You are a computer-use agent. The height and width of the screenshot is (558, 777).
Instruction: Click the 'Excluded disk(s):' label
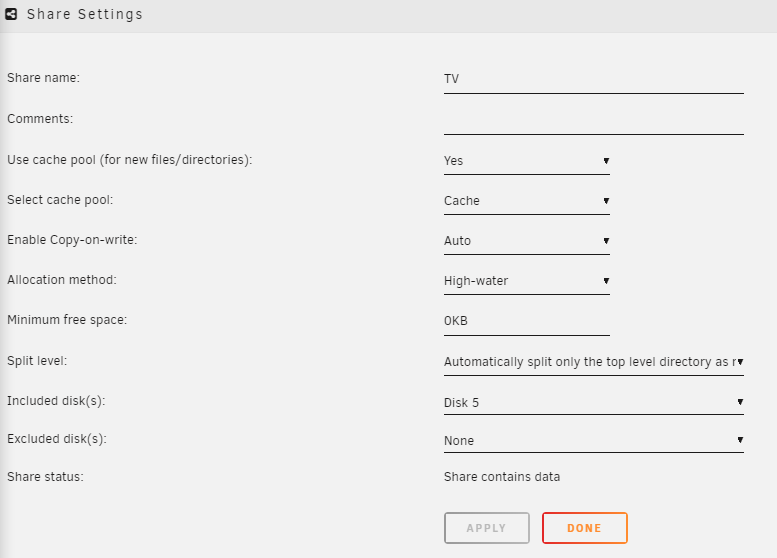tap(57, 439)
